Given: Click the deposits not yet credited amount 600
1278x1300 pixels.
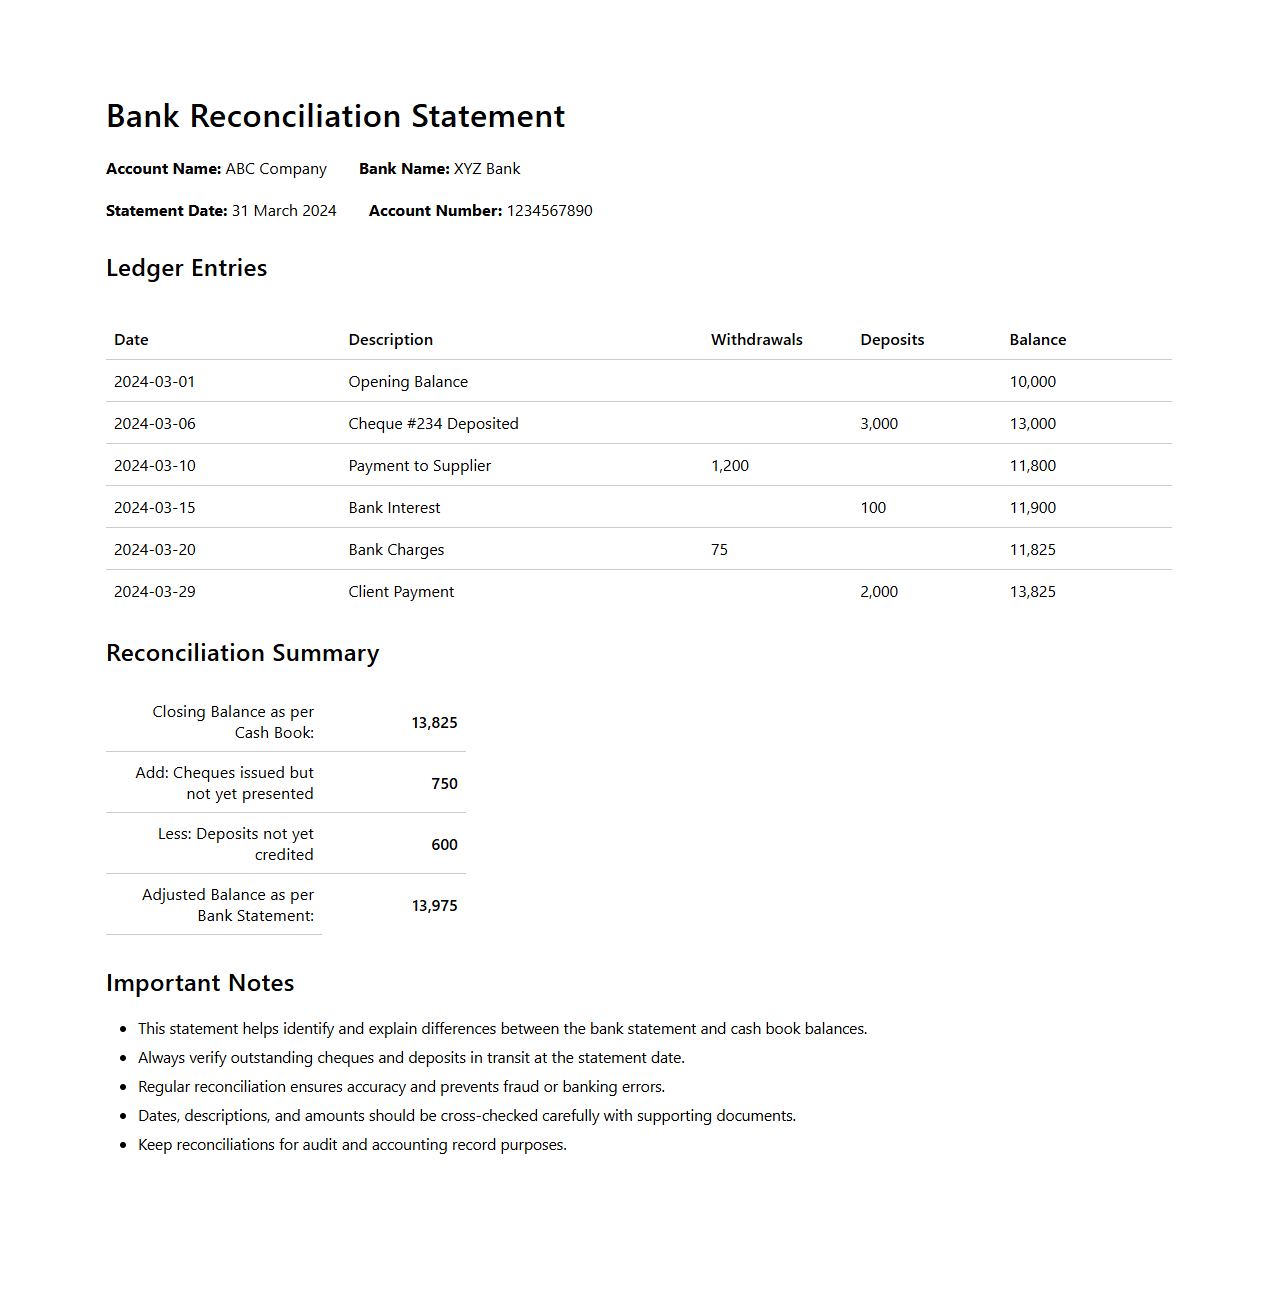Looking at the screenshot, I should [x=444, y=845].
